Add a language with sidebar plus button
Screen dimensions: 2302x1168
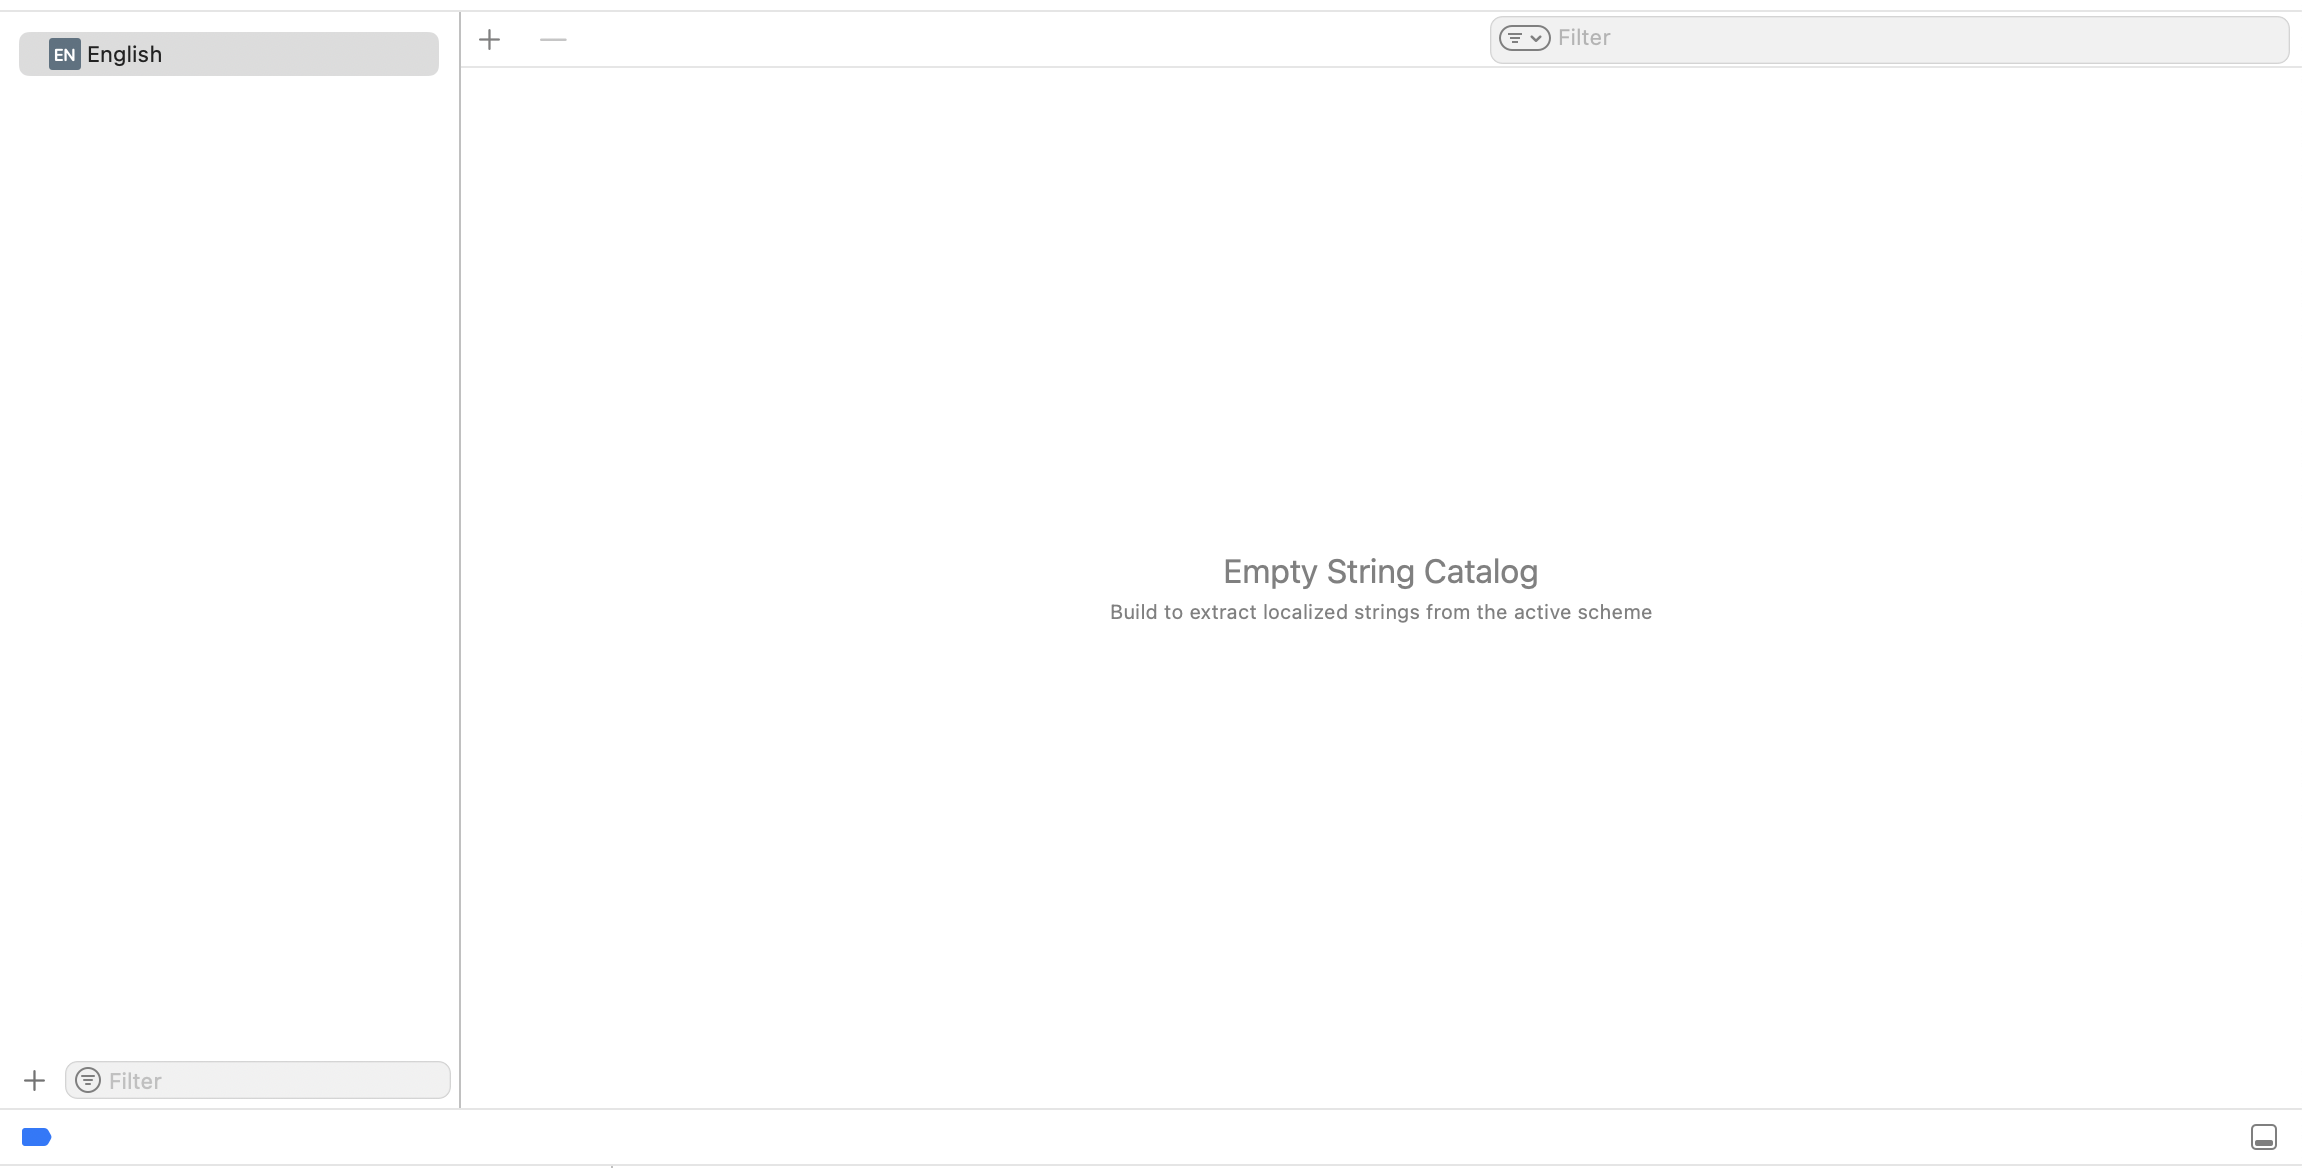point(34,1080)
